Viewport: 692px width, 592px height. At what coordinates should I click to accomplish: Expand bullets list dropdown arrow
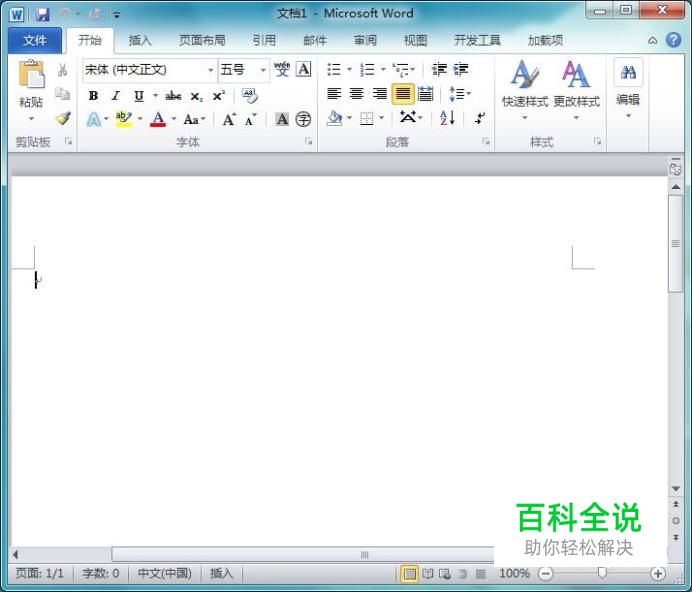tap(349, 69)
